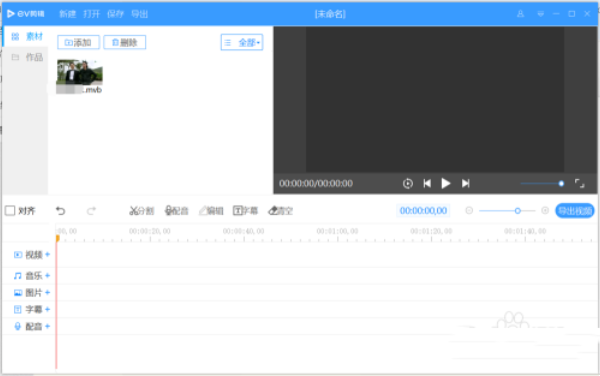The image size is (600, 376).
Task: Select the 分割 split tool
Action: coord(142,211)
